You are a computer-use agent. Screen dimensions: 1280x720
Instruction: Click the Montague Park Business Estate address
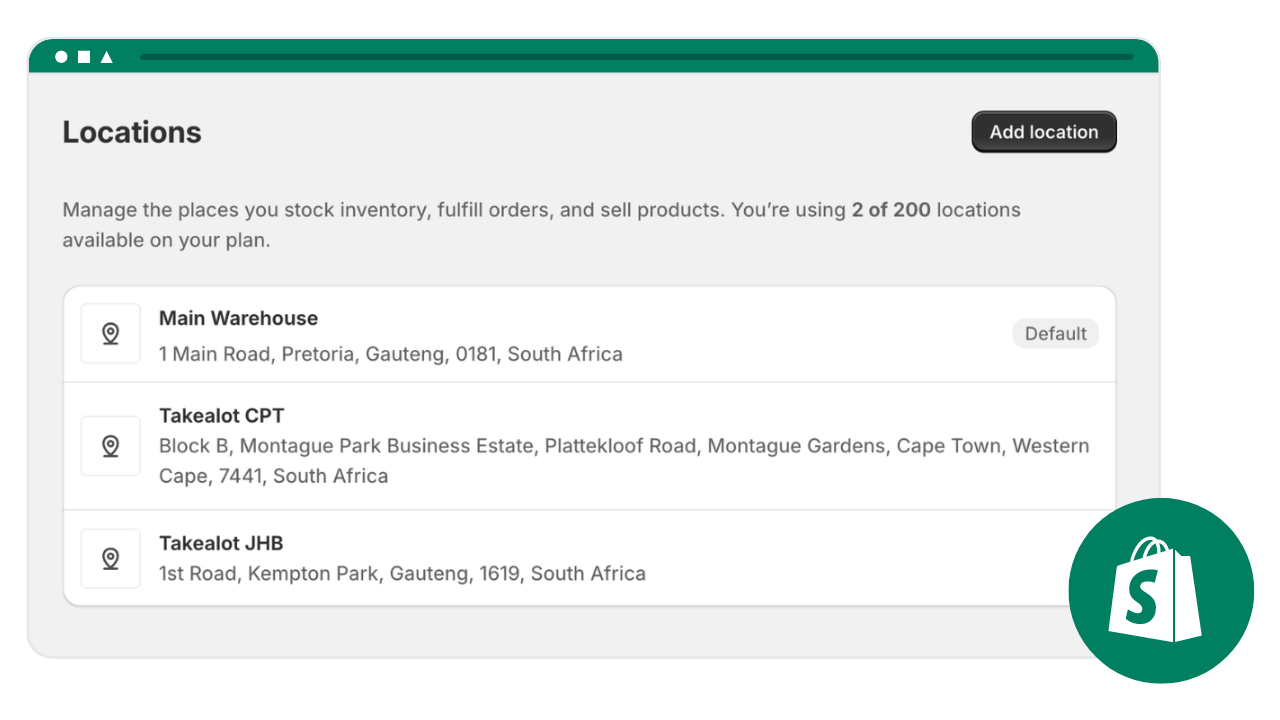pos(623,446)
